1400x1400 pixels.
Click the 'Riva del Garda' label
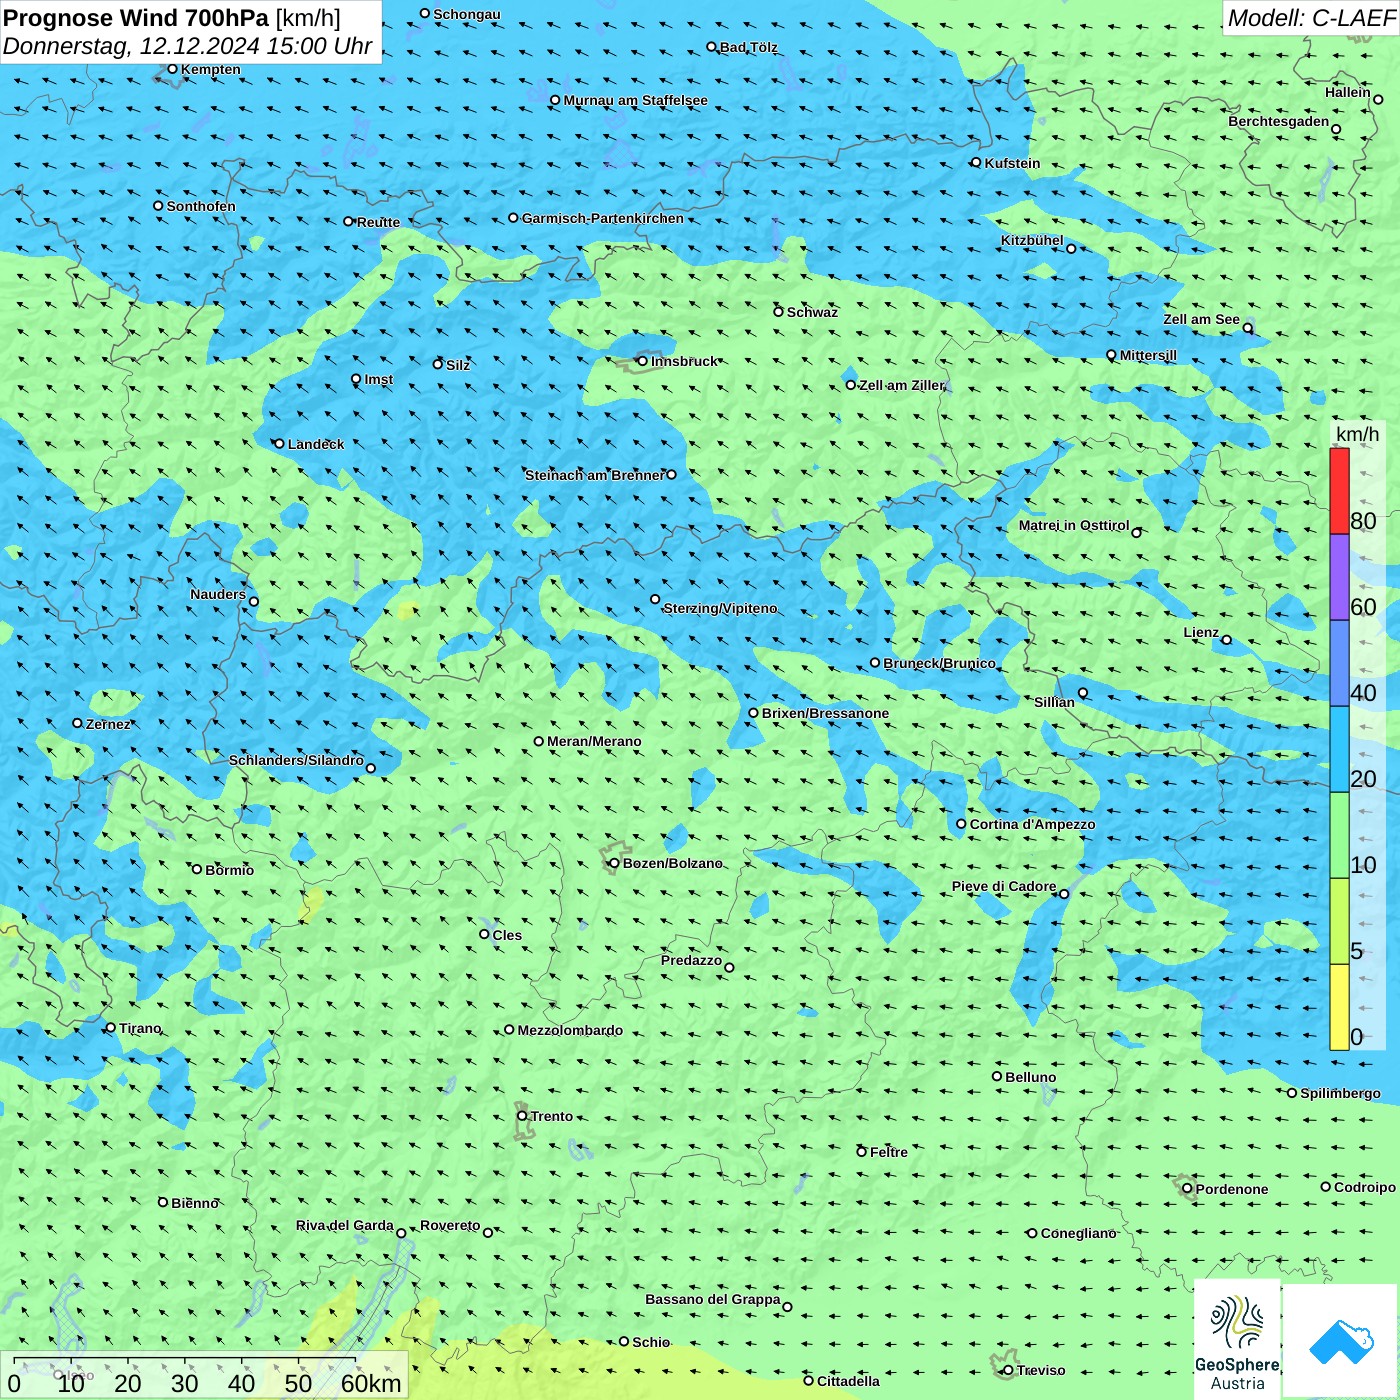[345, 1225]
